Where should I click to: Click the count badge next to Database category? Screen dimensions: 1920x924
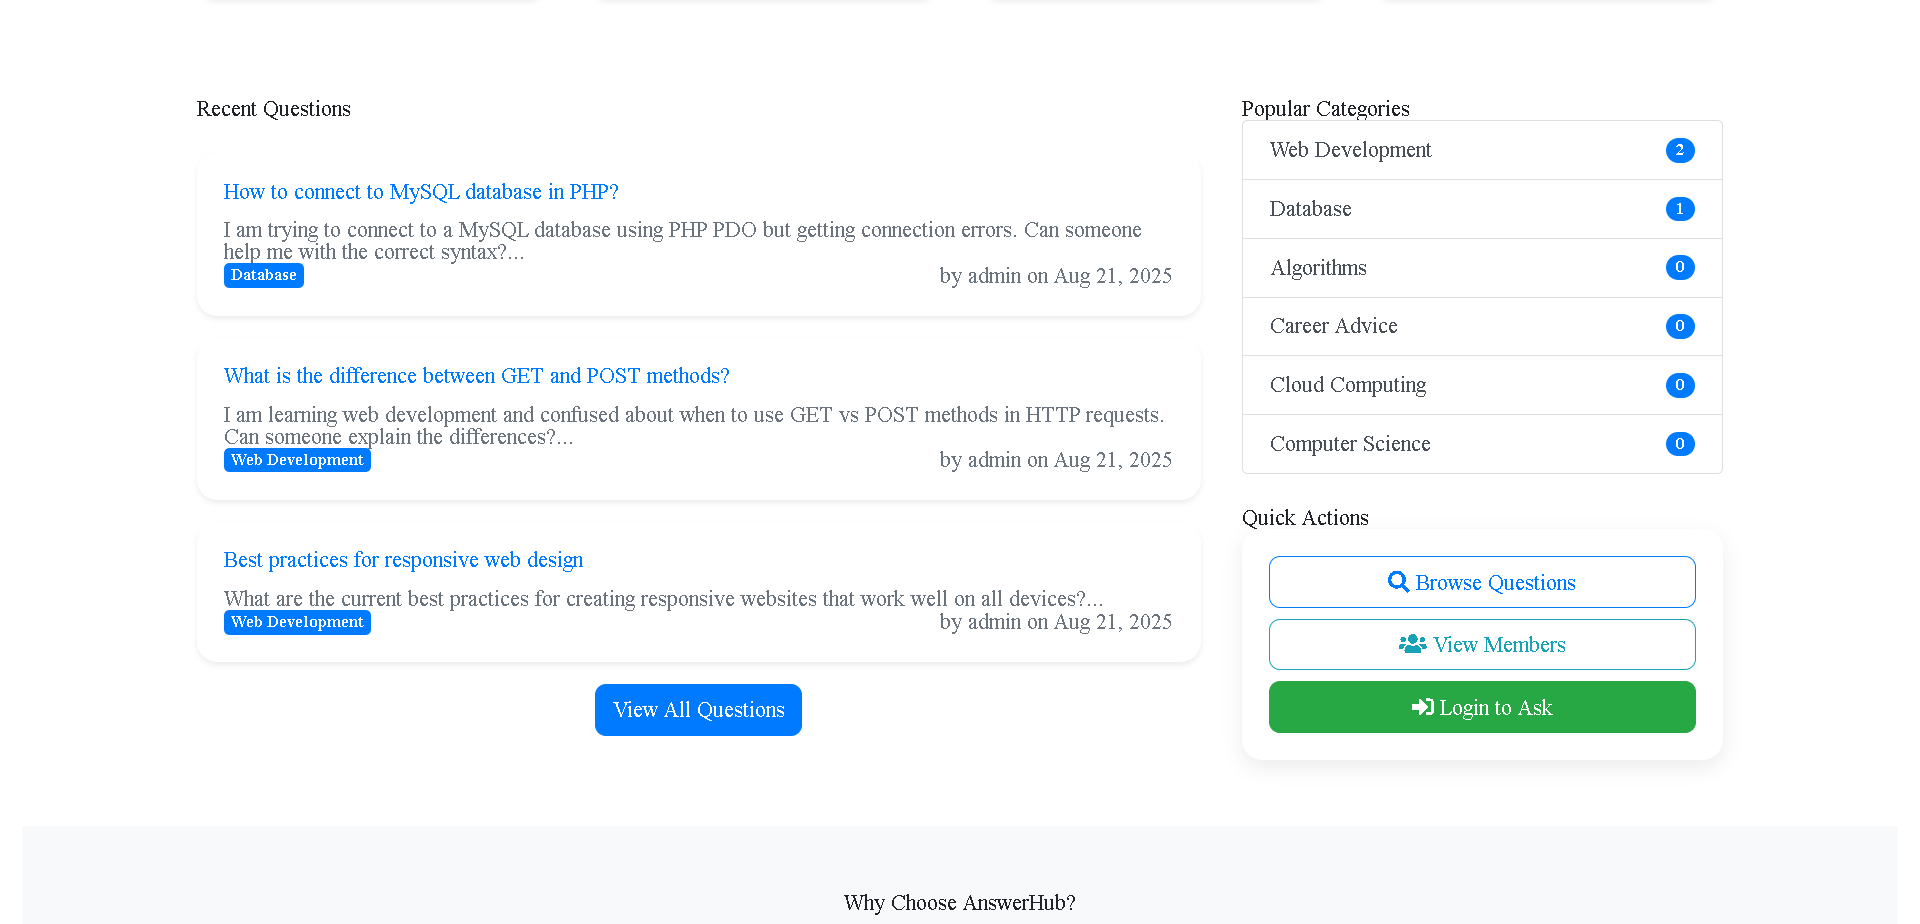1681,209
